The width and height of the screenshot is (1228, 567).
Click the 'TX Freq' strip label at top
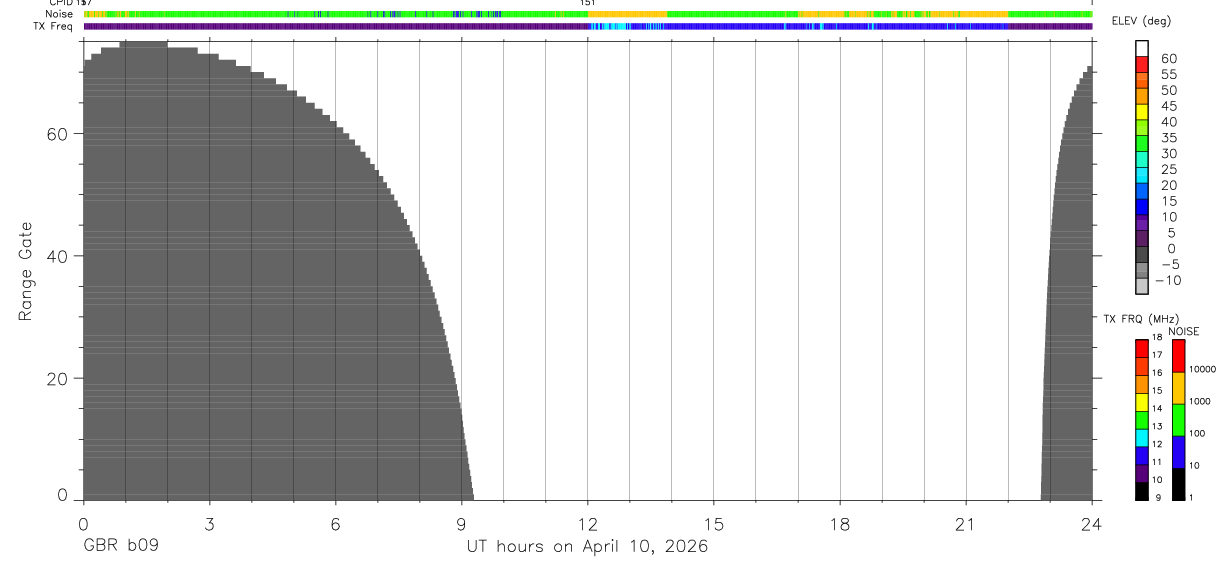(52, 26)
